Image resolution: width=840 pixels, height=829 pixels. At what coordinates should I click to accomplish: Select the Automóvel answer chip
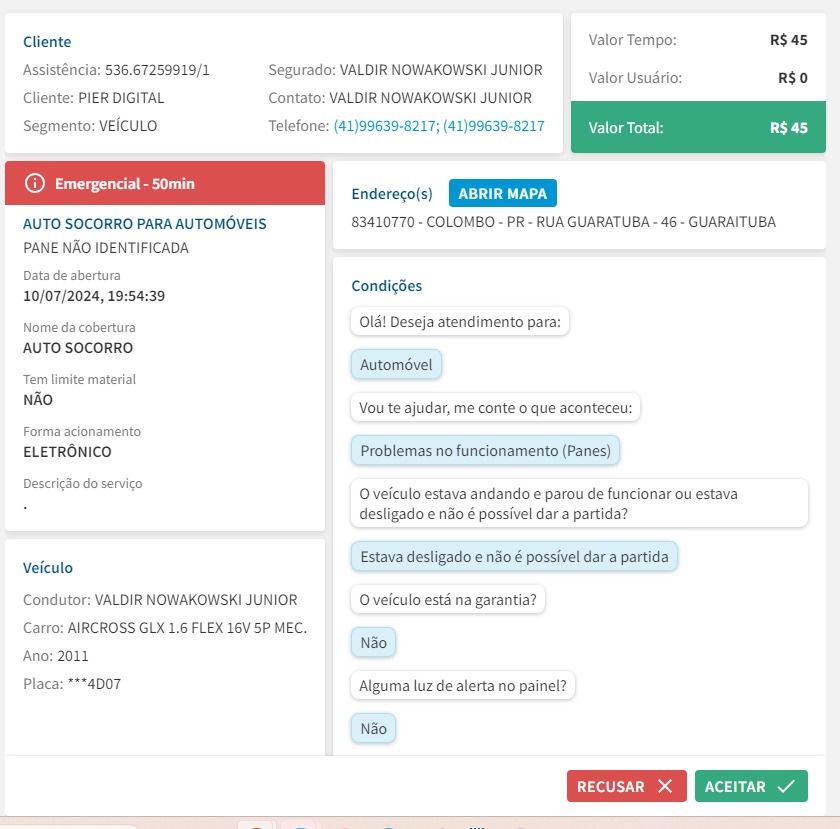click(396, 364)
